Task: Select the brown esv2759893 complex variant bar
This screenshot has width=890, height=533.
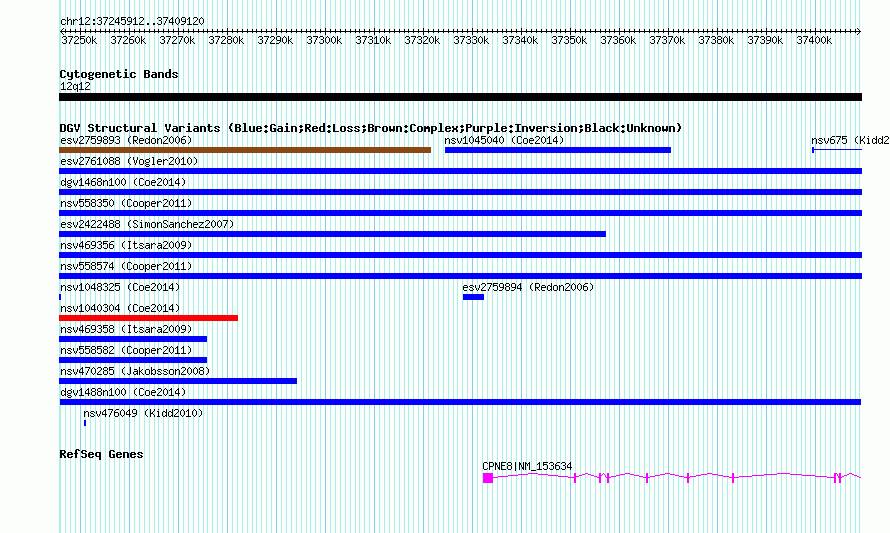Action: coord(245,150)
